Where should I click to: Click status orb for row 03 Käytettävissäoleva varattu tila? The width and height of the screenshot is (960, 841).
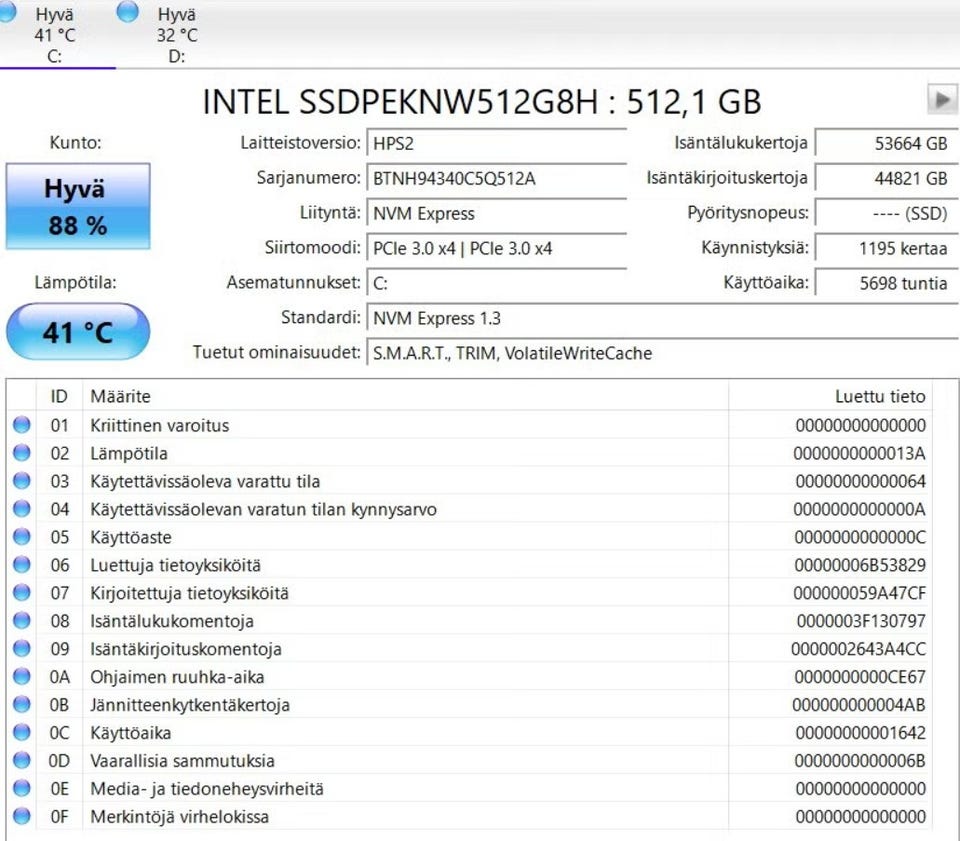[21, 481]
